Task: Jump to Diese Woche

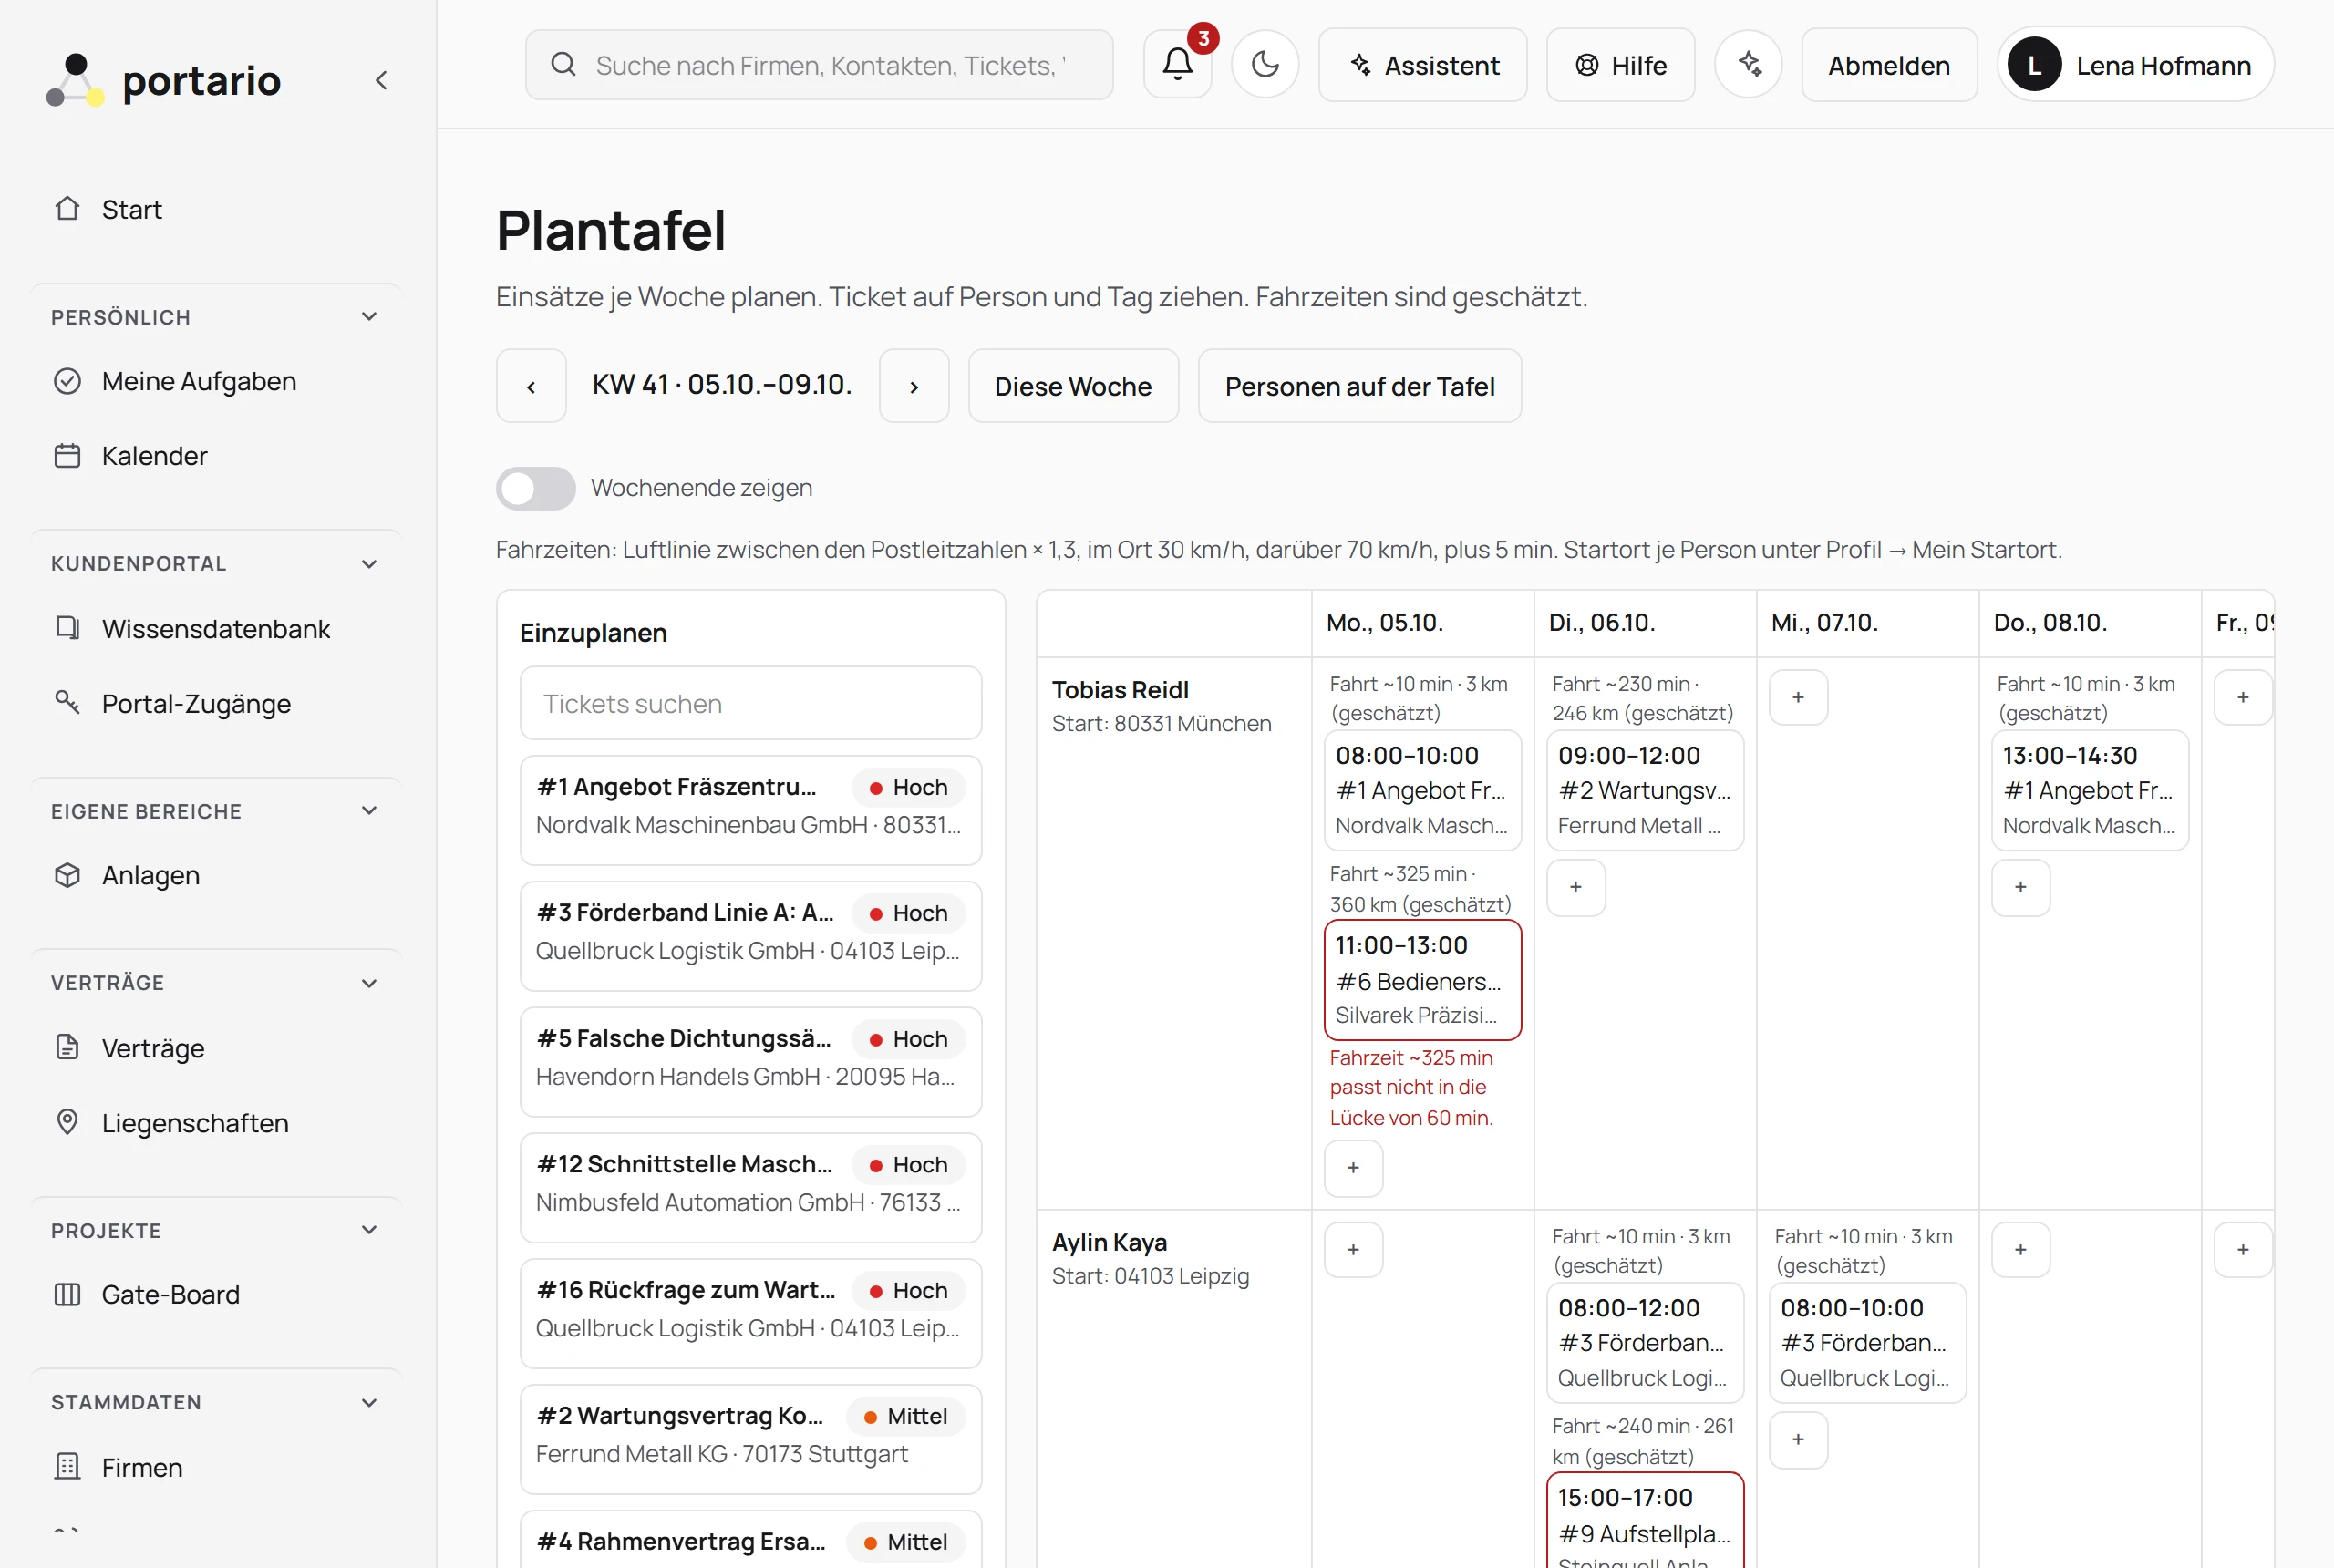Action: [1073, 386]
